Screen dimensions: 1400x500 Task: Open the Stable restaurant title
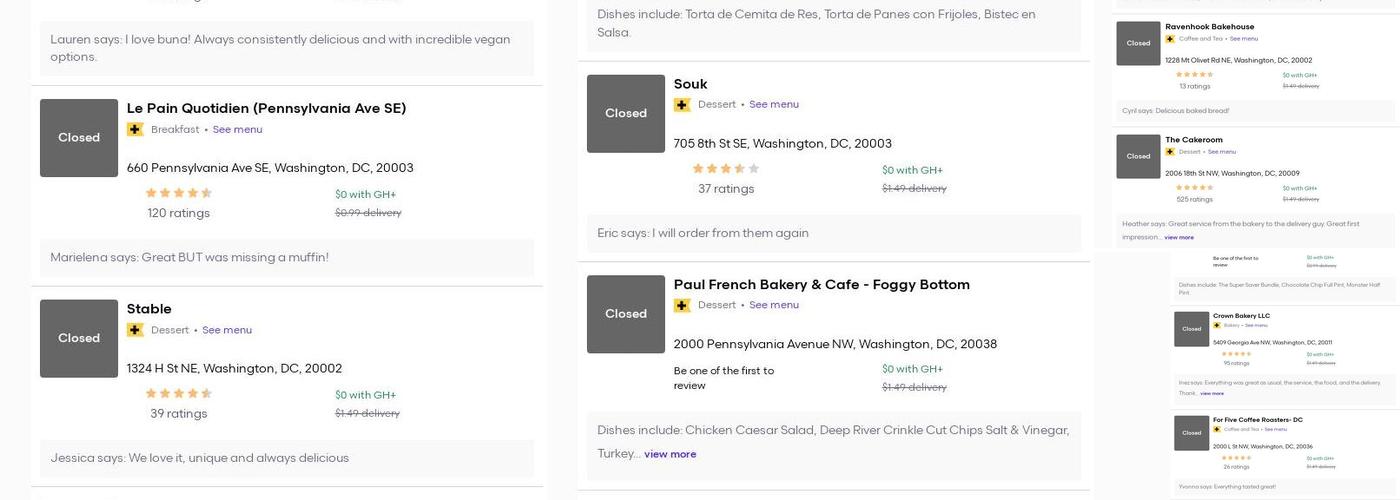pos(149,309)
